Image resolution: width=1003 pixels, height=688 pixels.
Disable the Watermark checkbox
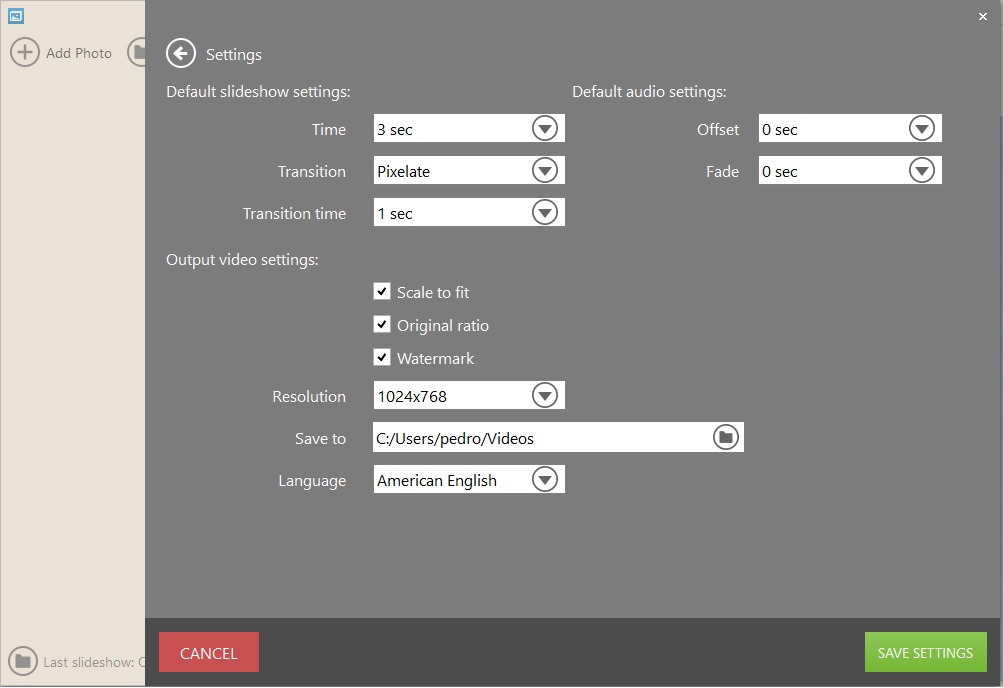[x=382, y=358]
